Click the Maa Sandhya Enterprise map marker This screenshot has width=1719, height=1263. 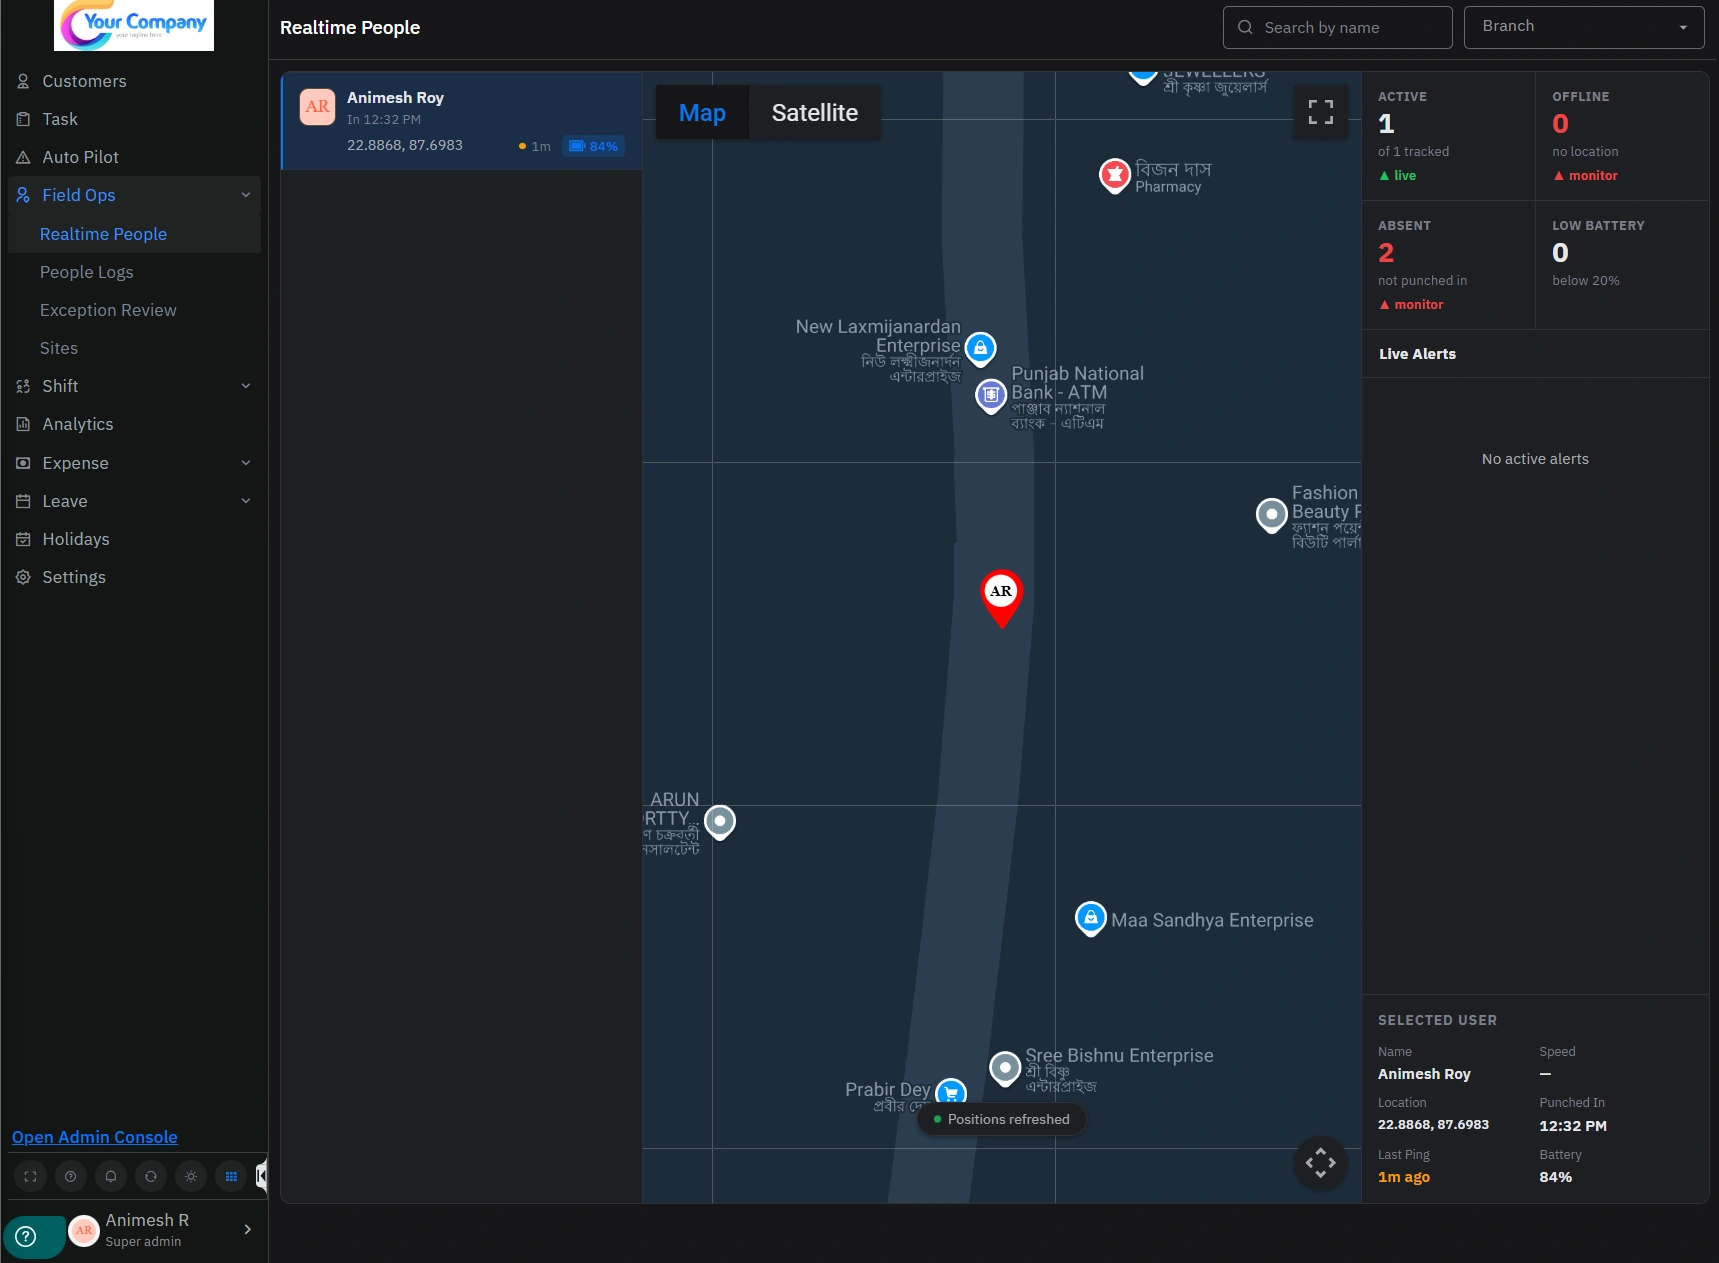coord(1090,918)
